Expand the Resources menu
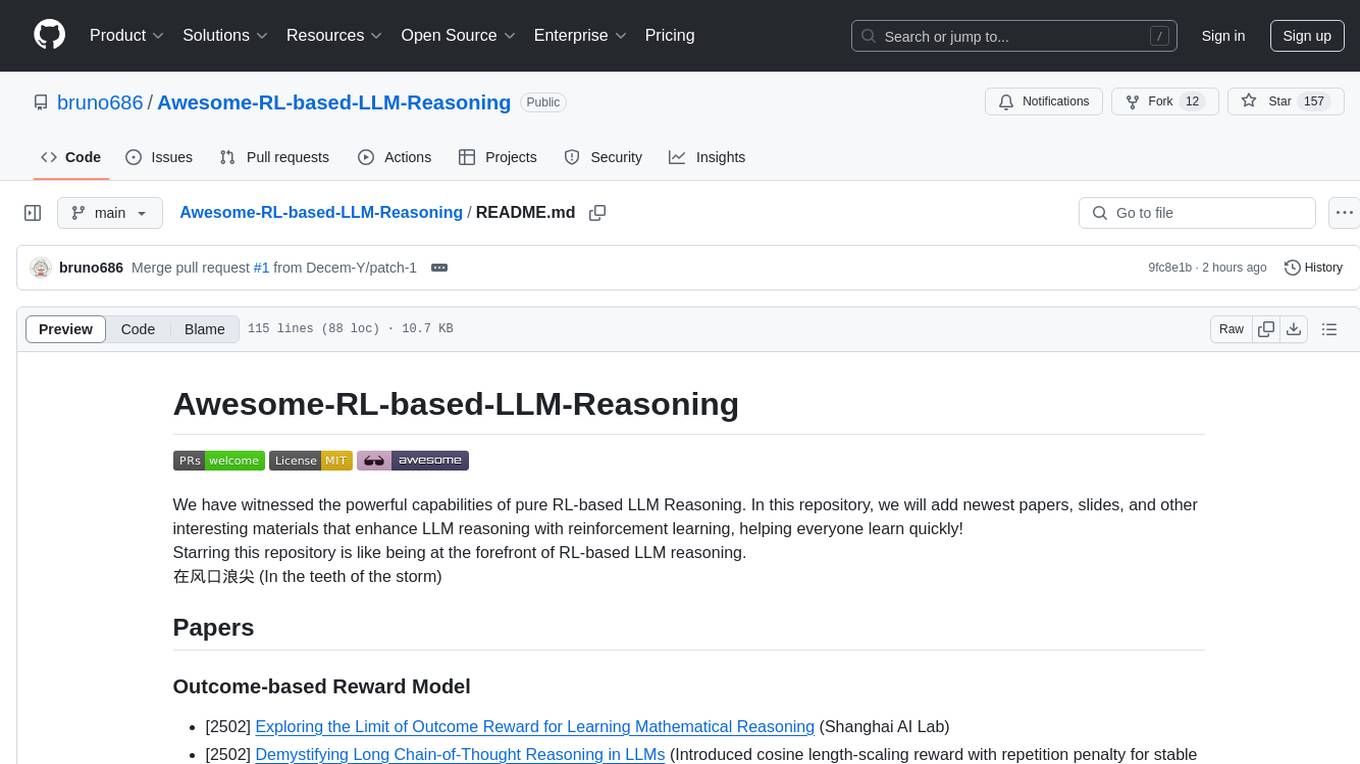The width and height of the screenshot is (1360, 764). [x=334, y=35]
